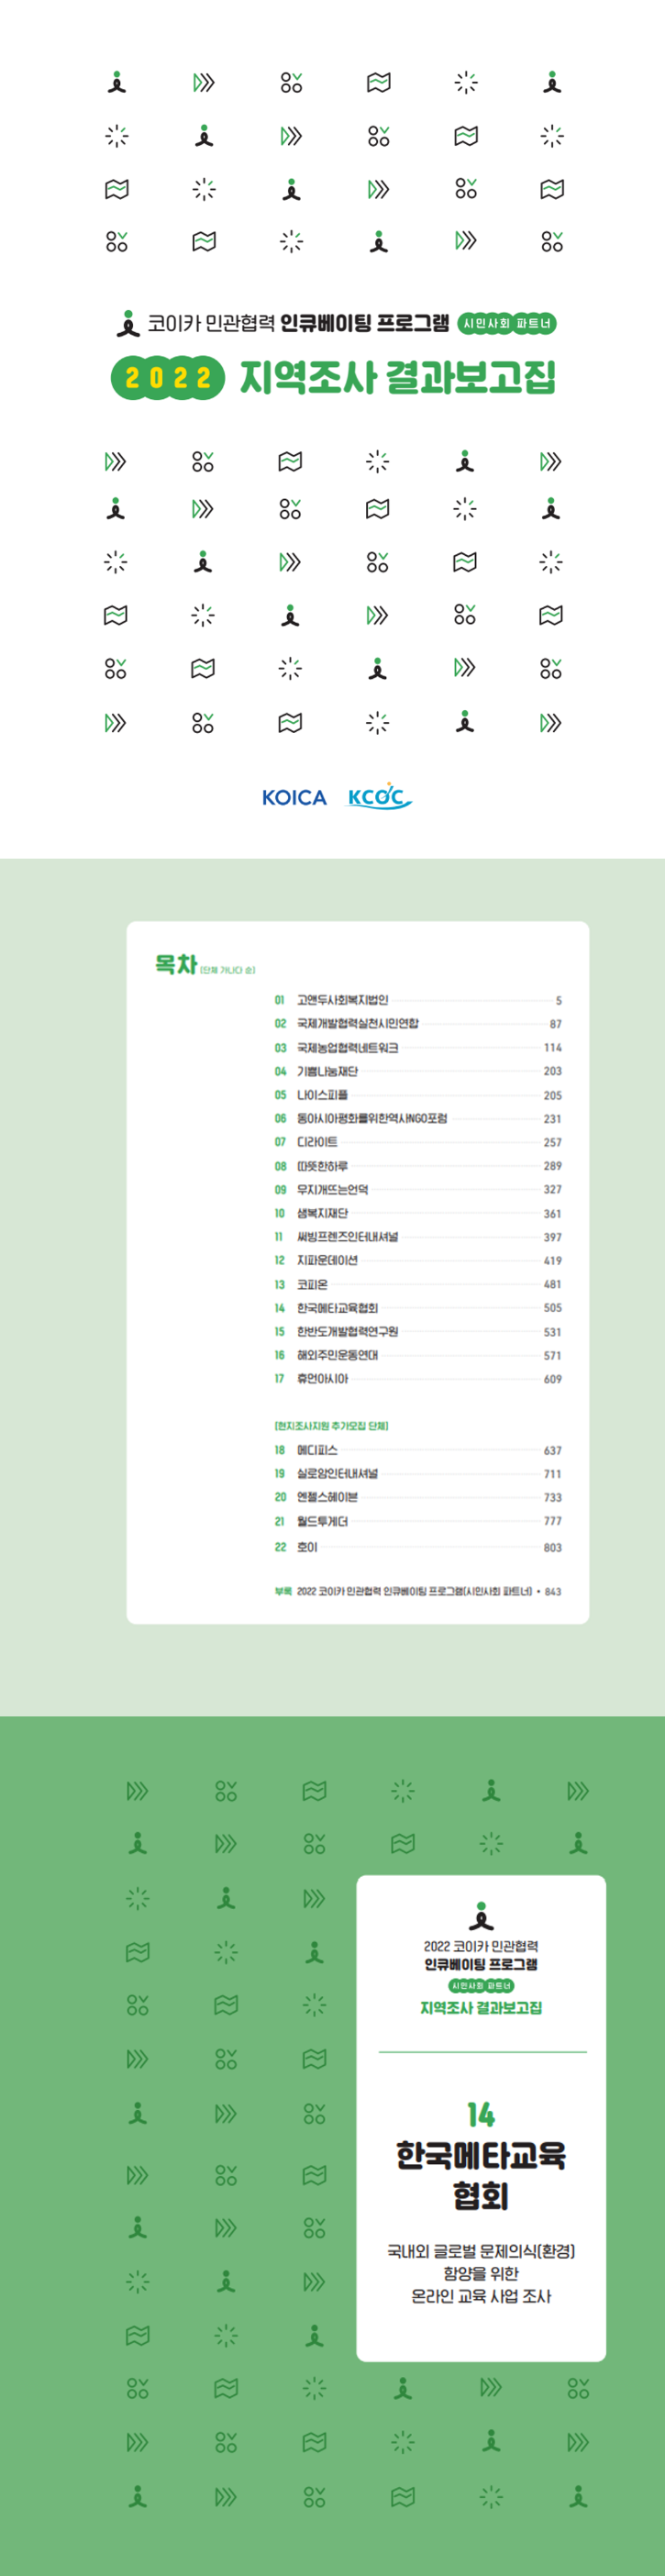Screen dimensions: 665x2576
Task: Click the 목차 heading
Action: pos(176,964)
